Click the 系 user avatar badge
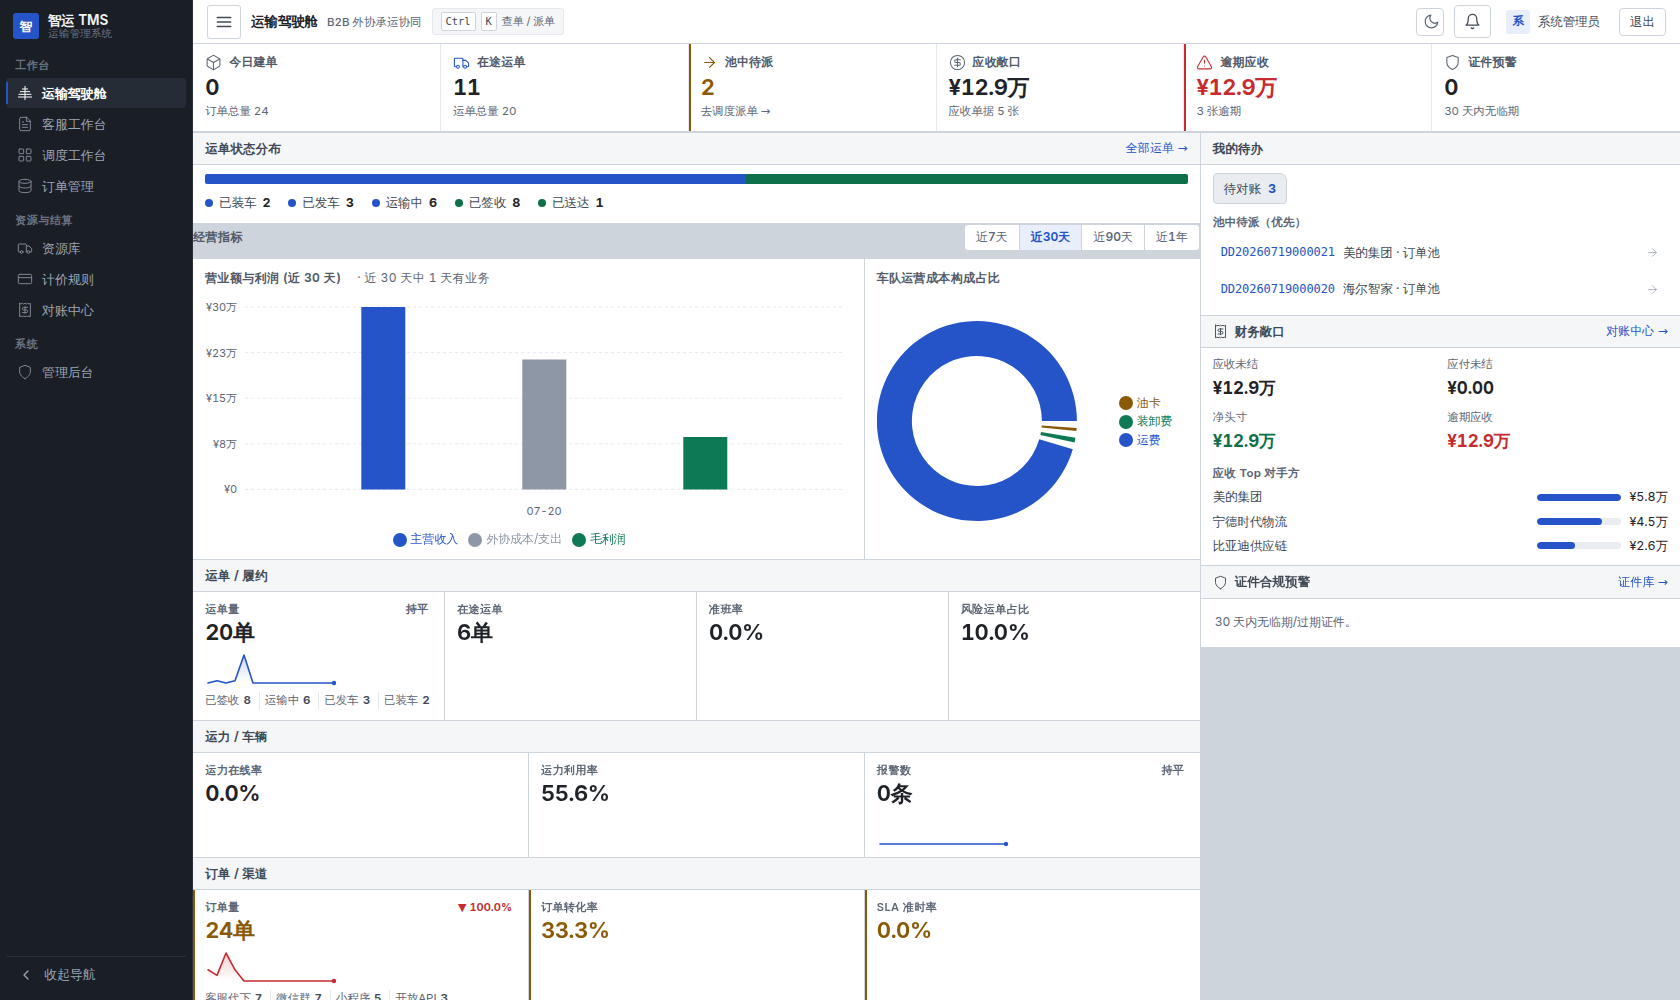 (x=1518, y=21)
